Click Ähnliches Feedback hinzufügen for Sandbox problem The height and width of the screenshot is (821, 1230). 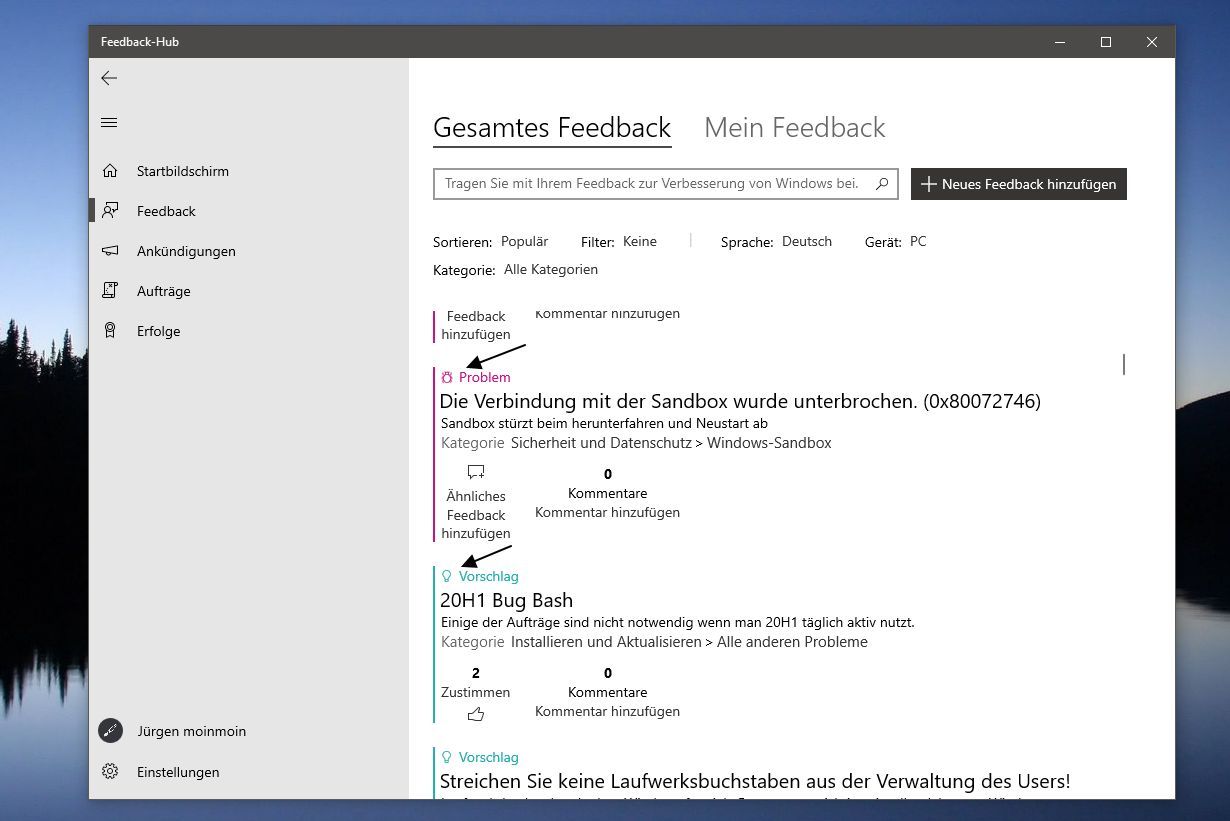click(x=476, y=514)
